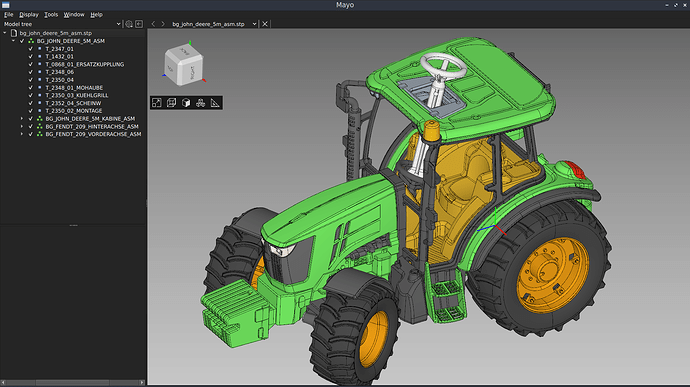Click the large rear wheel yellow rim
The image size is (690, 387).
[x=553, y=275]
